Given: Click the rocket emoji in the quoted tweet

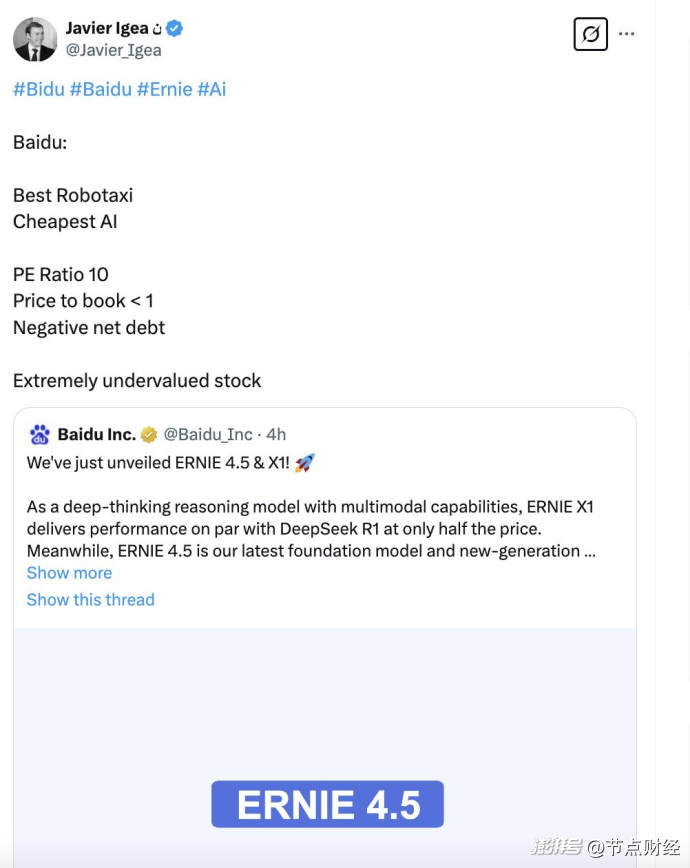Looking at the screenshot, I should tap(304, 462).
